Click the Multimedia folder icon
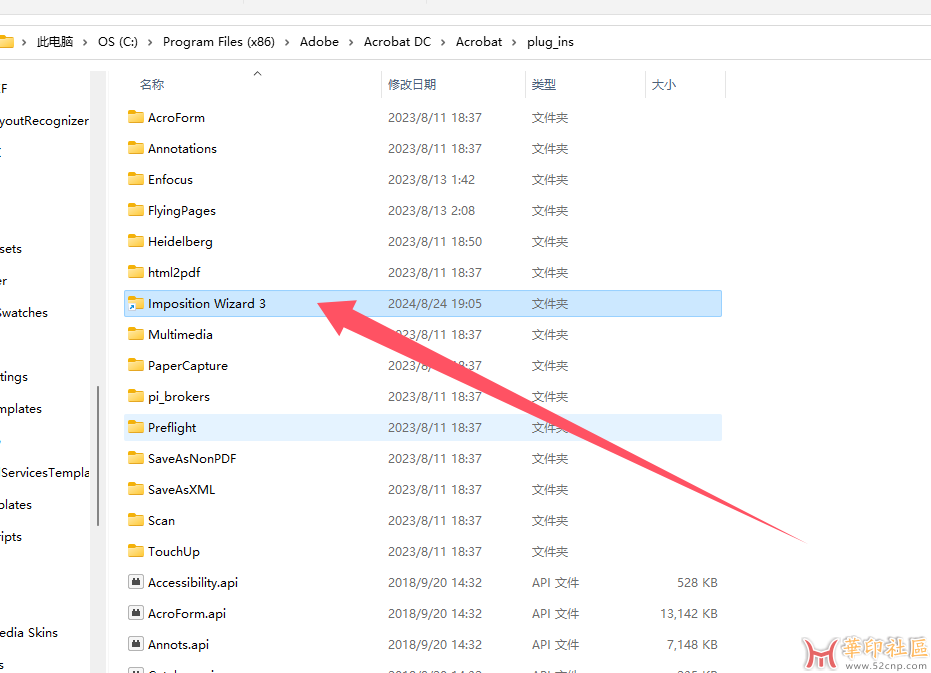931x673 pixels. click(x=136, y=334)
